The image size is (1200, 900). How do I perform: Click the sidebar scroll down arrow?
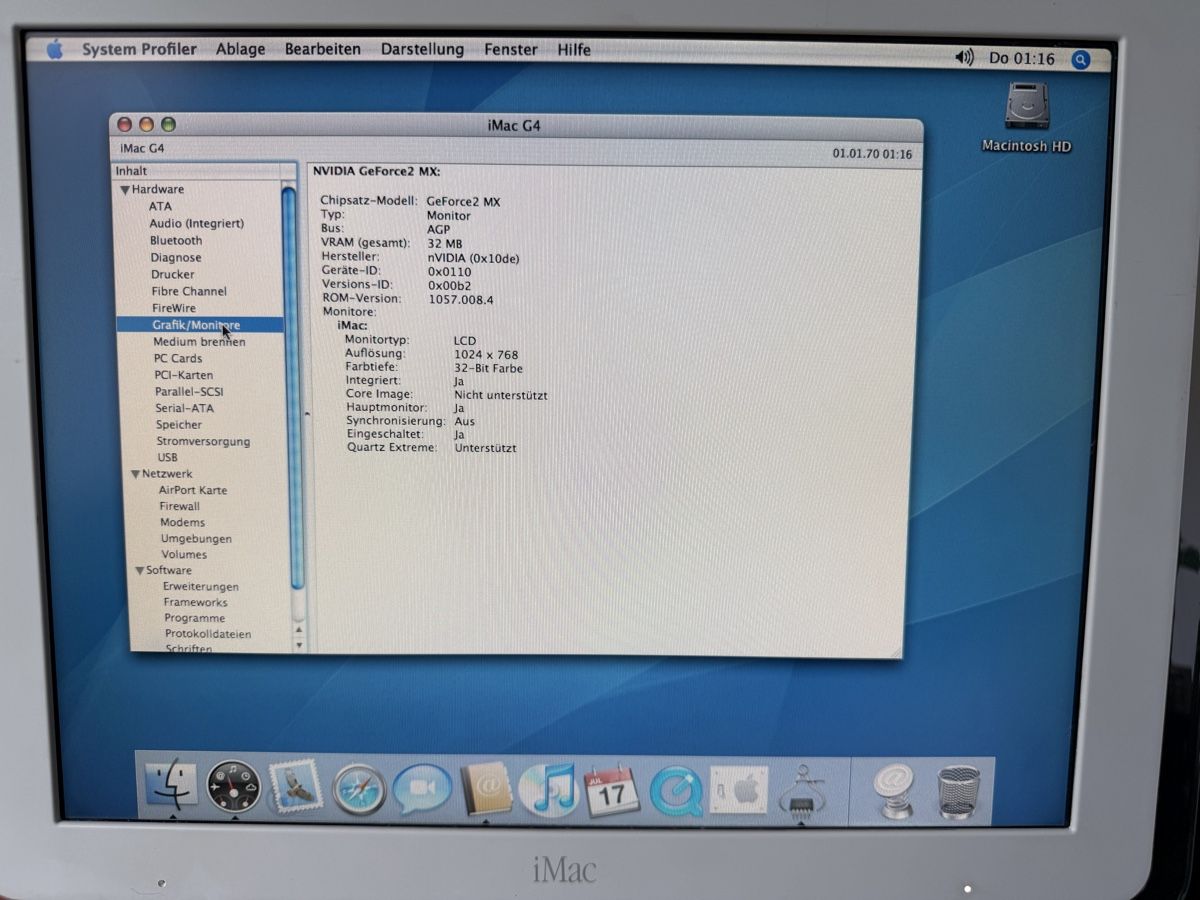(297, 645)
